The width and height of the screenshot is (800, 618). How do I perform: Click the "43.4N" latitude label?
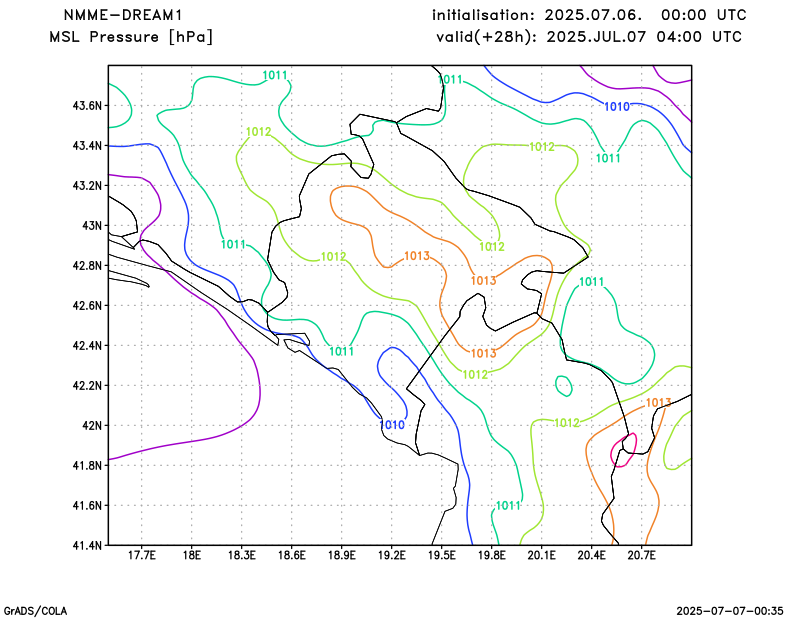coord(87,146)
